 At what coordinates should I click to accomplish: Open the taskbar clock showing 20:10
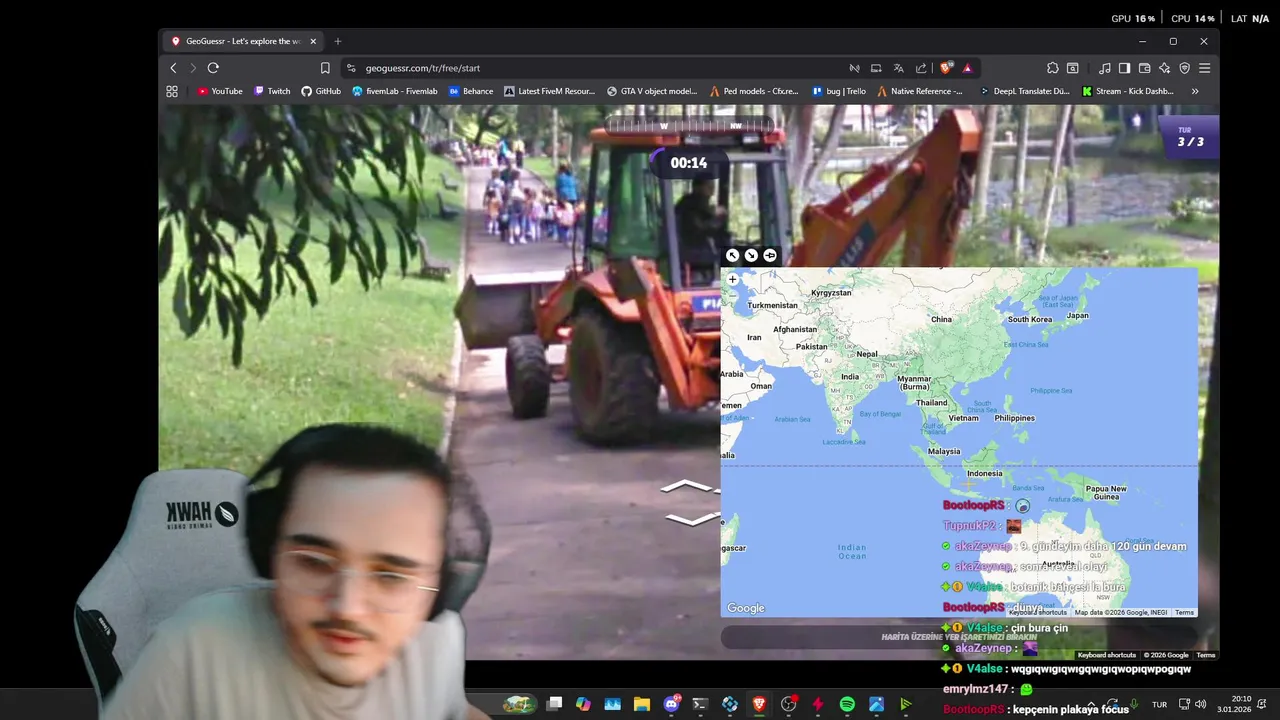click(x=1234, y=704)
